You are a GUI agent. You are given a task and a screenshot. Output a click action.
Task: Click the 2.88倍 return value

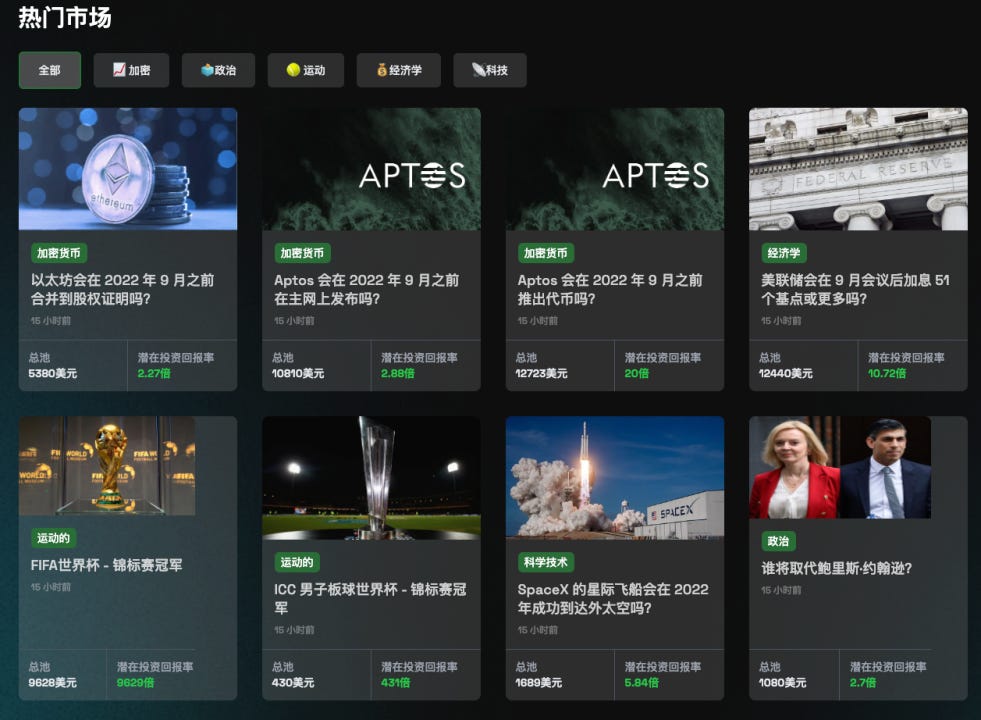(398, 373)
